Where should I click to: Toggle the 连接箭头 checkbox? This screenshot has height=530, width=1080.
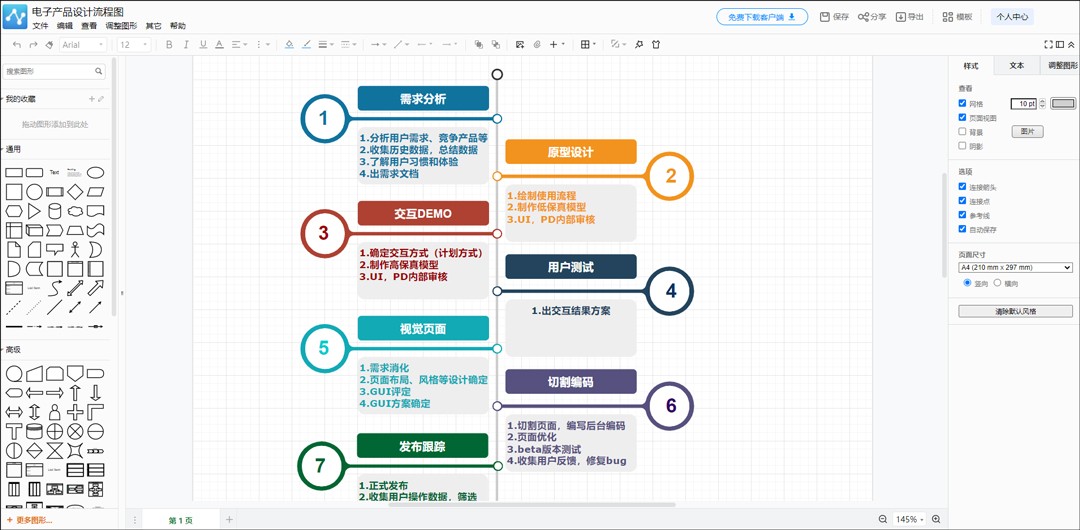tap(962, 186)
